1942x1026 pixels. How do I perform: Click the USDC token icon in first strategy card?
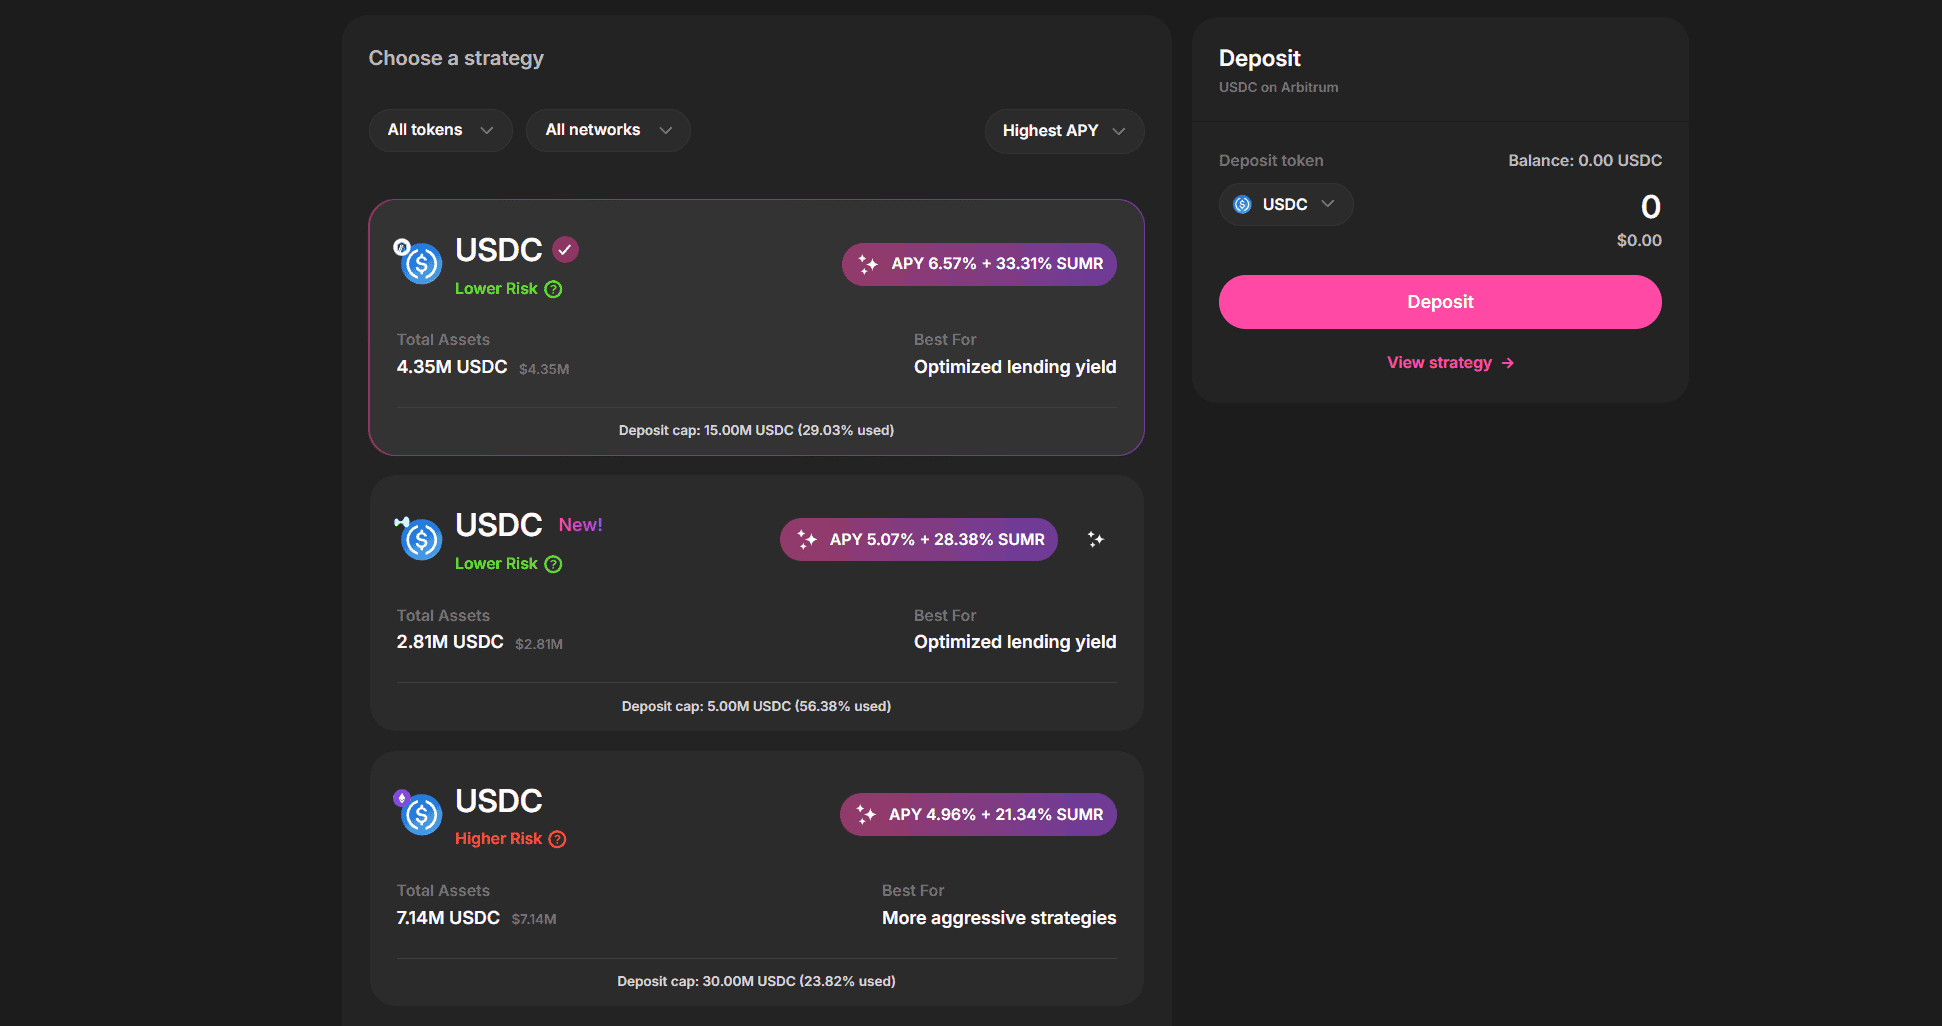click(421, 264)
